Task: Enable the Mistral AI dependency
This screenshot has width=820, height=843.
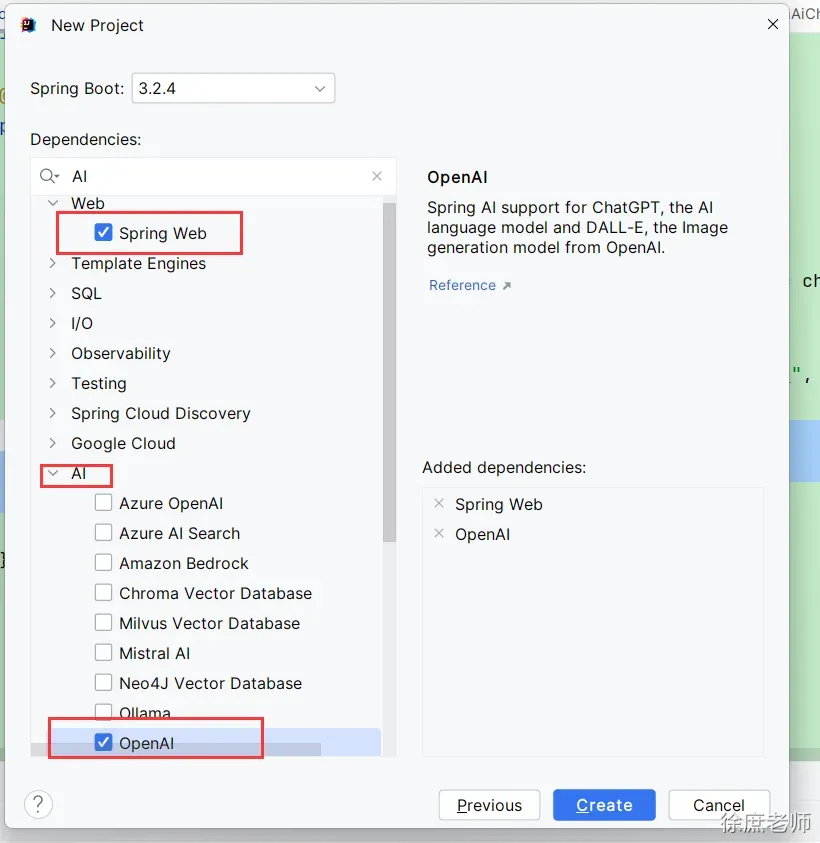Action: tap(103, 653)
